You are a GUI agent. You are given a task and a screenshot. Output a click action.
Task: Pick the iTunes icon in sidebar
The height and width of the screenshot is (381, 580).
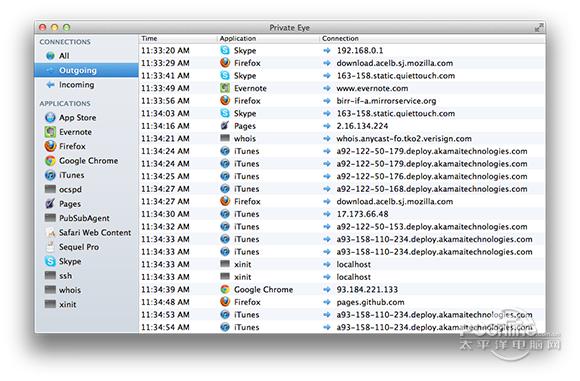(x=50, y=175)
